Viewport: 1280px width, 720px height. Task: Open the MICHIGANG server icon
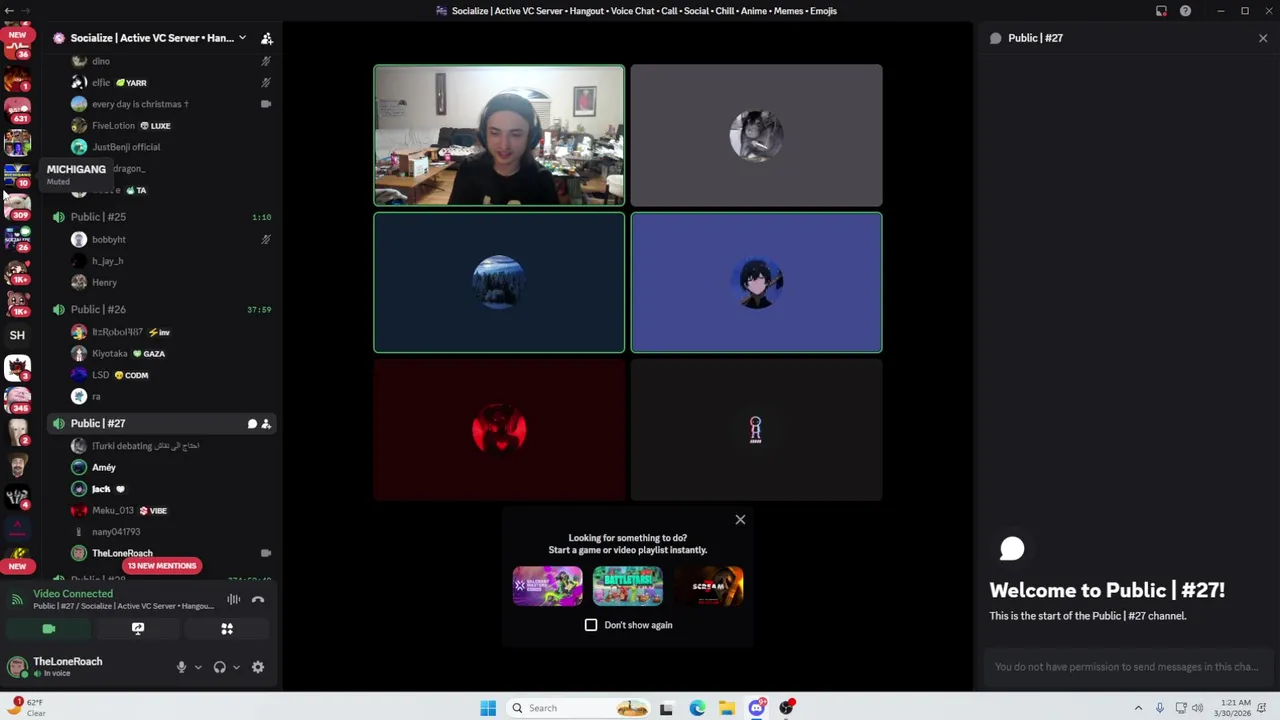17,174
